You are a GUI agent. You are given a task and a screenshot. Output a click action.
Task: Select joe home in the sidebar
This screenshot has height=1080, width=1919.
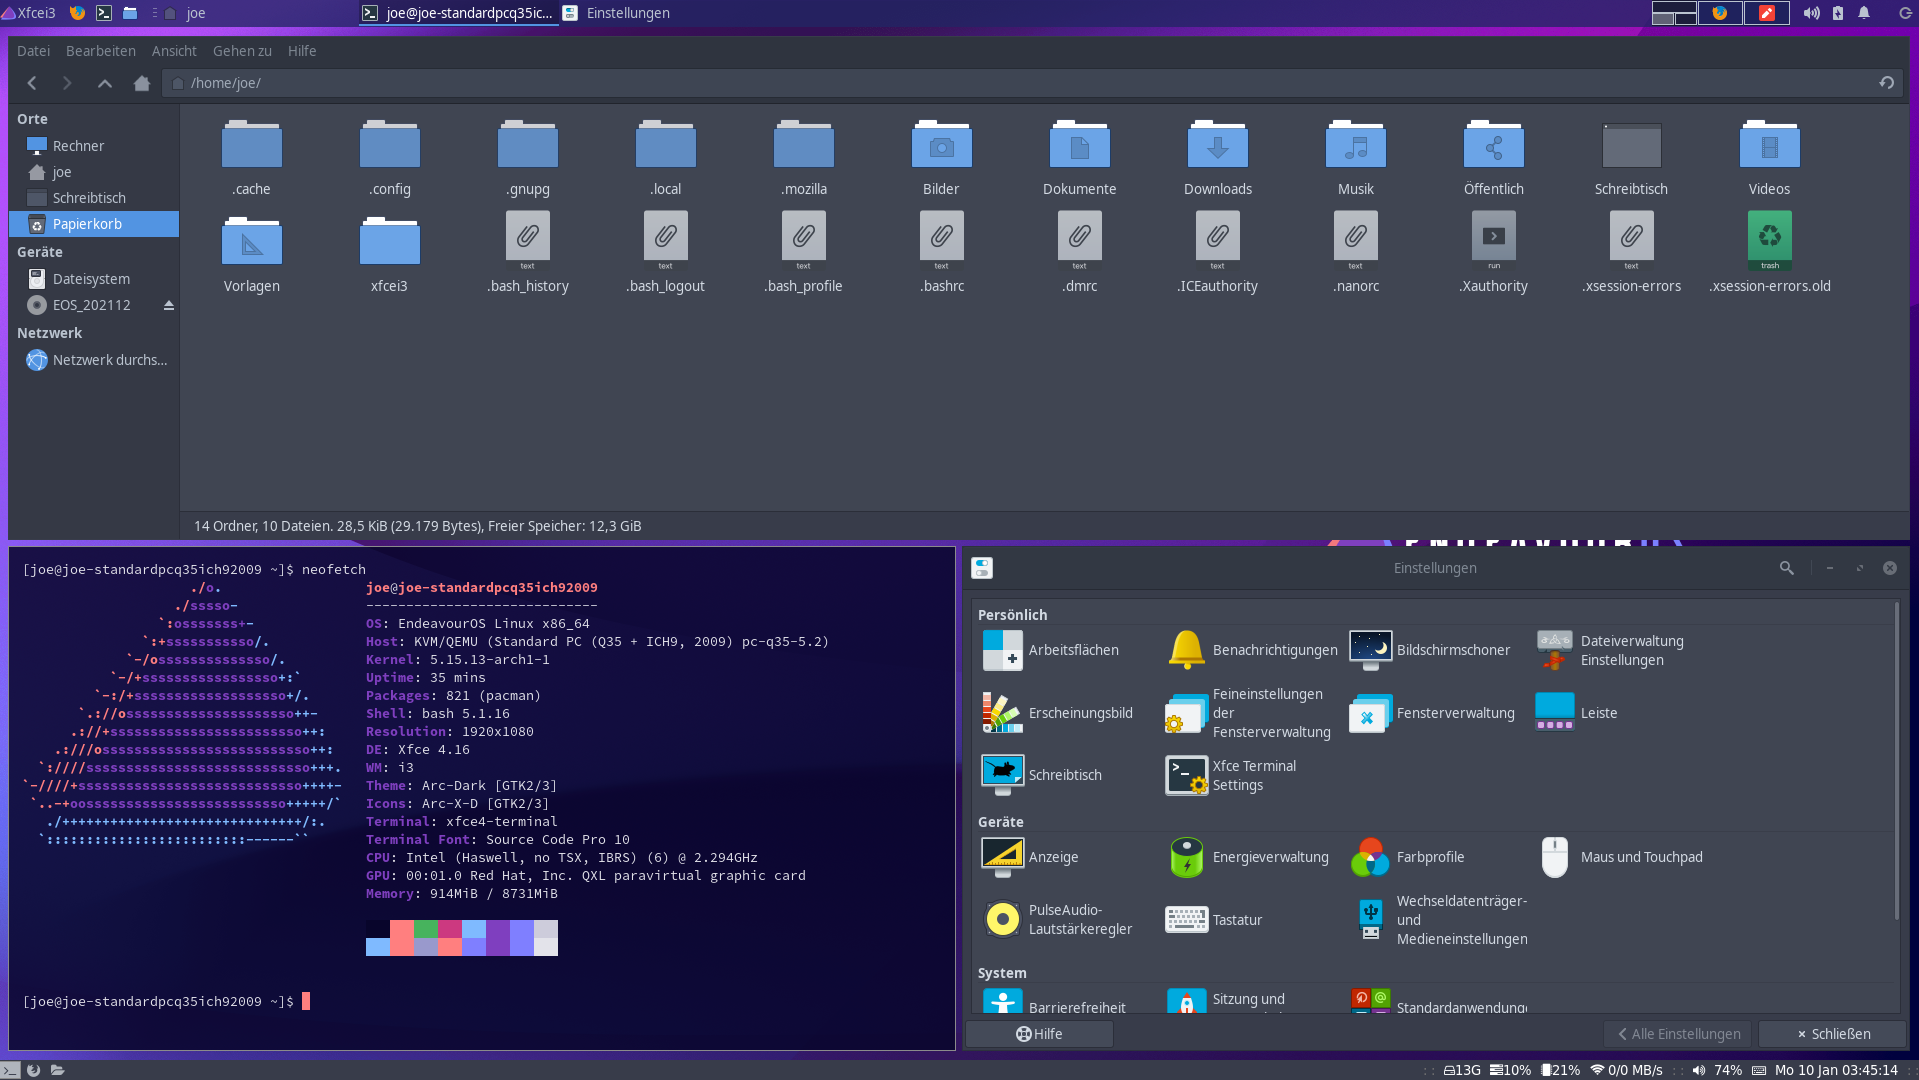[94, 172]
